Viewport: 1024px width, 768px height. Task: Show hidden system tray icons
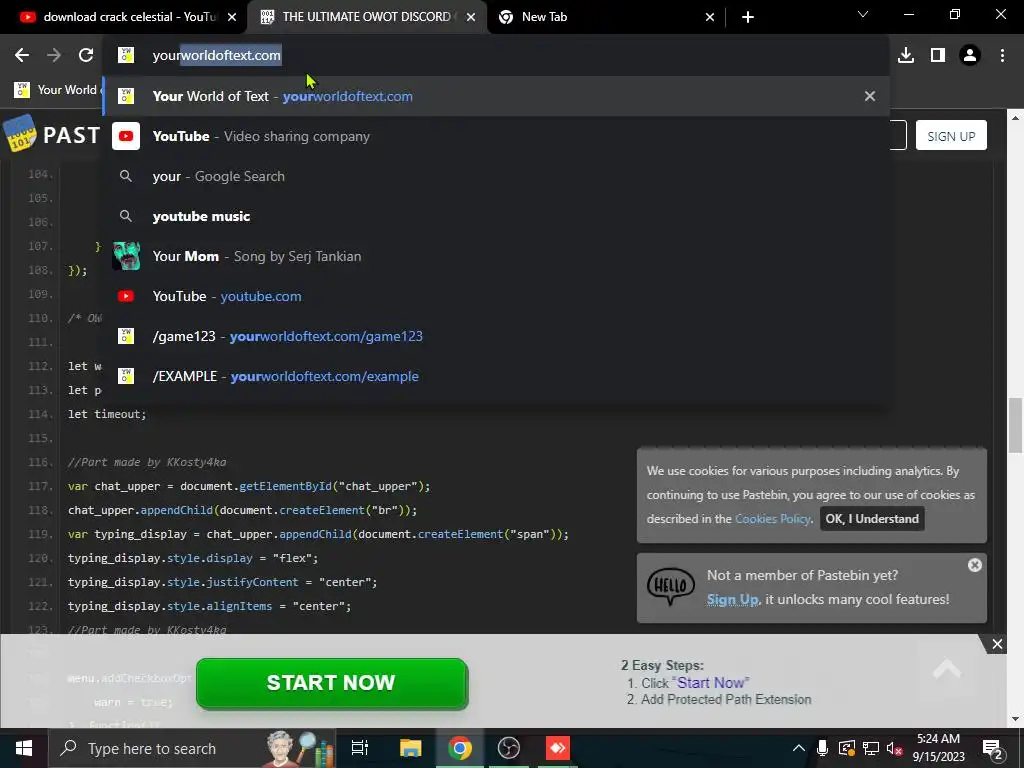(x=798, y=748)
